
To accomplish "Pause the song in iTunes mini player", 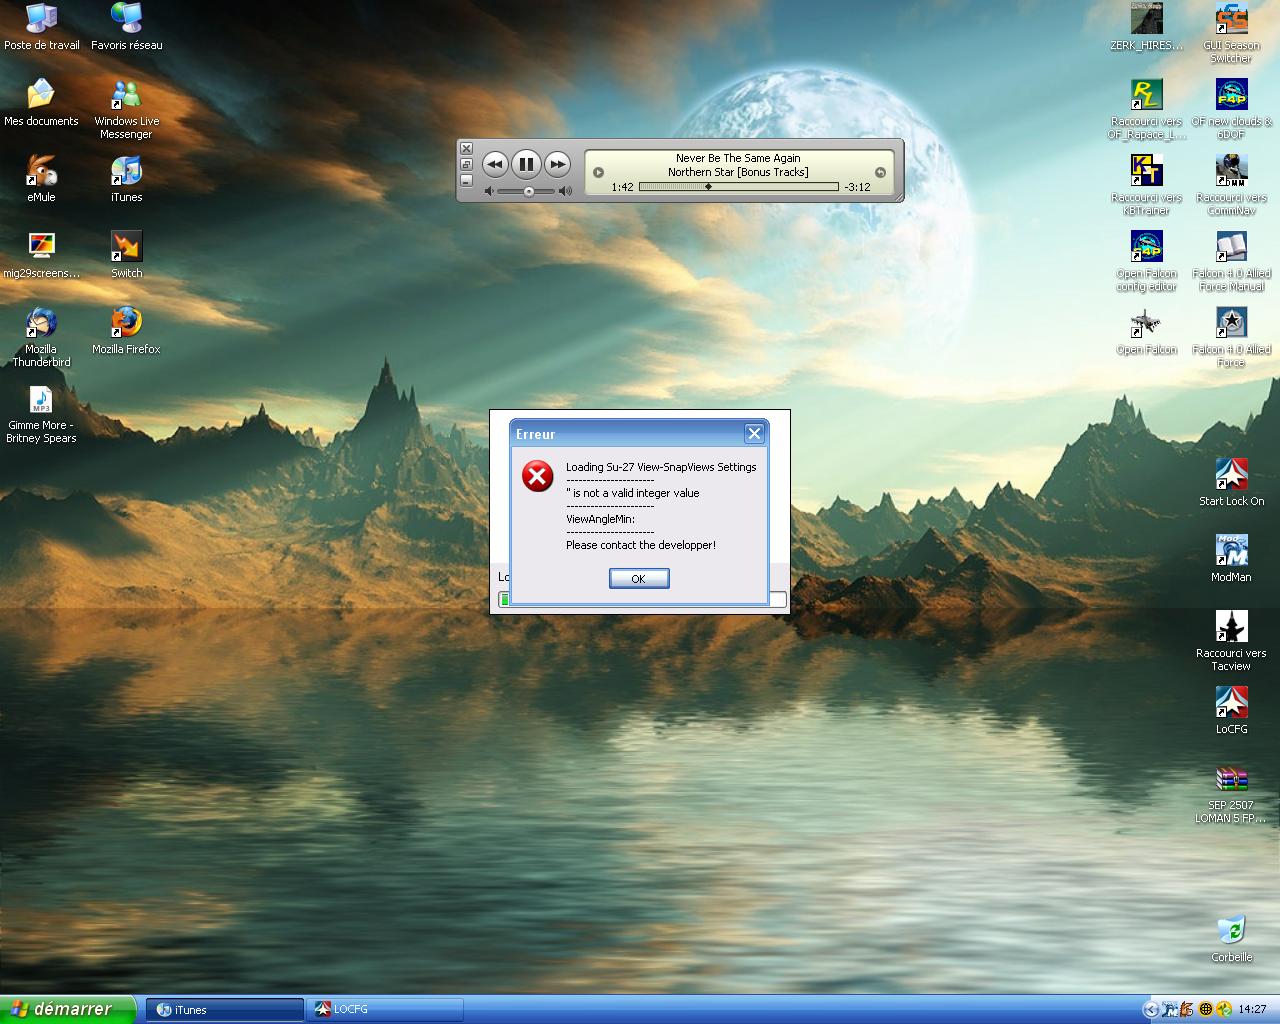I will [x=526, y=164].
